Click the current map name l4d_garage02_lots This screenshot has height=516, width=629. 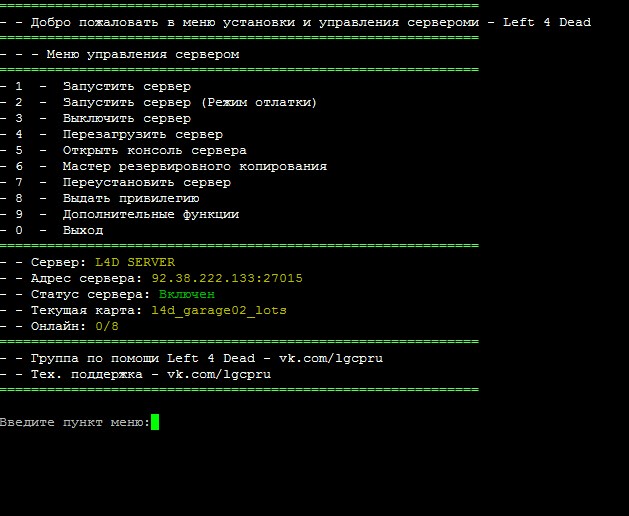click(218, 310)
